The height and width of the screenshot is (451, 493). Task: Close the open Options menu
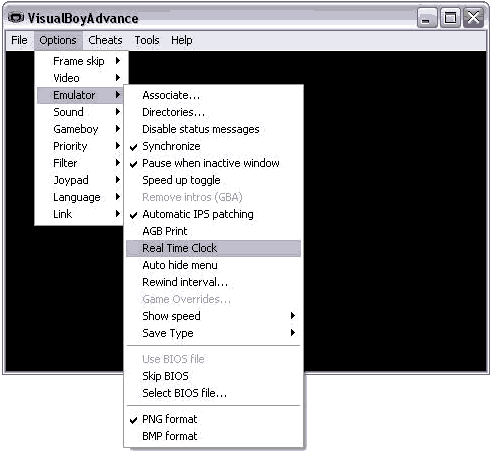(x=58, y=40)
